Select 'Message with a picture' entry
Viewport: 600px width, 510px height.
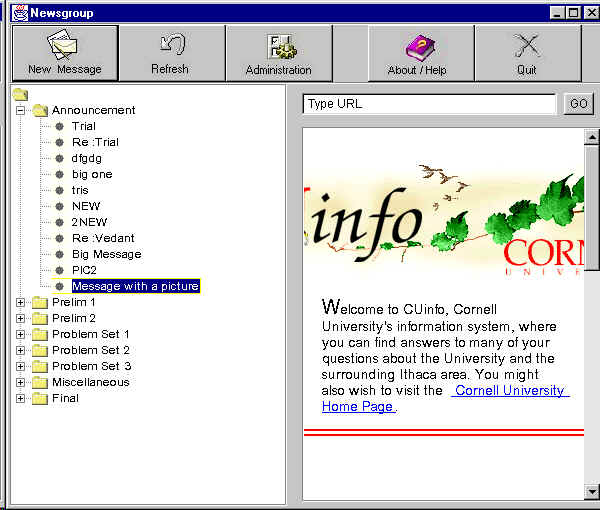coord(135,286)
